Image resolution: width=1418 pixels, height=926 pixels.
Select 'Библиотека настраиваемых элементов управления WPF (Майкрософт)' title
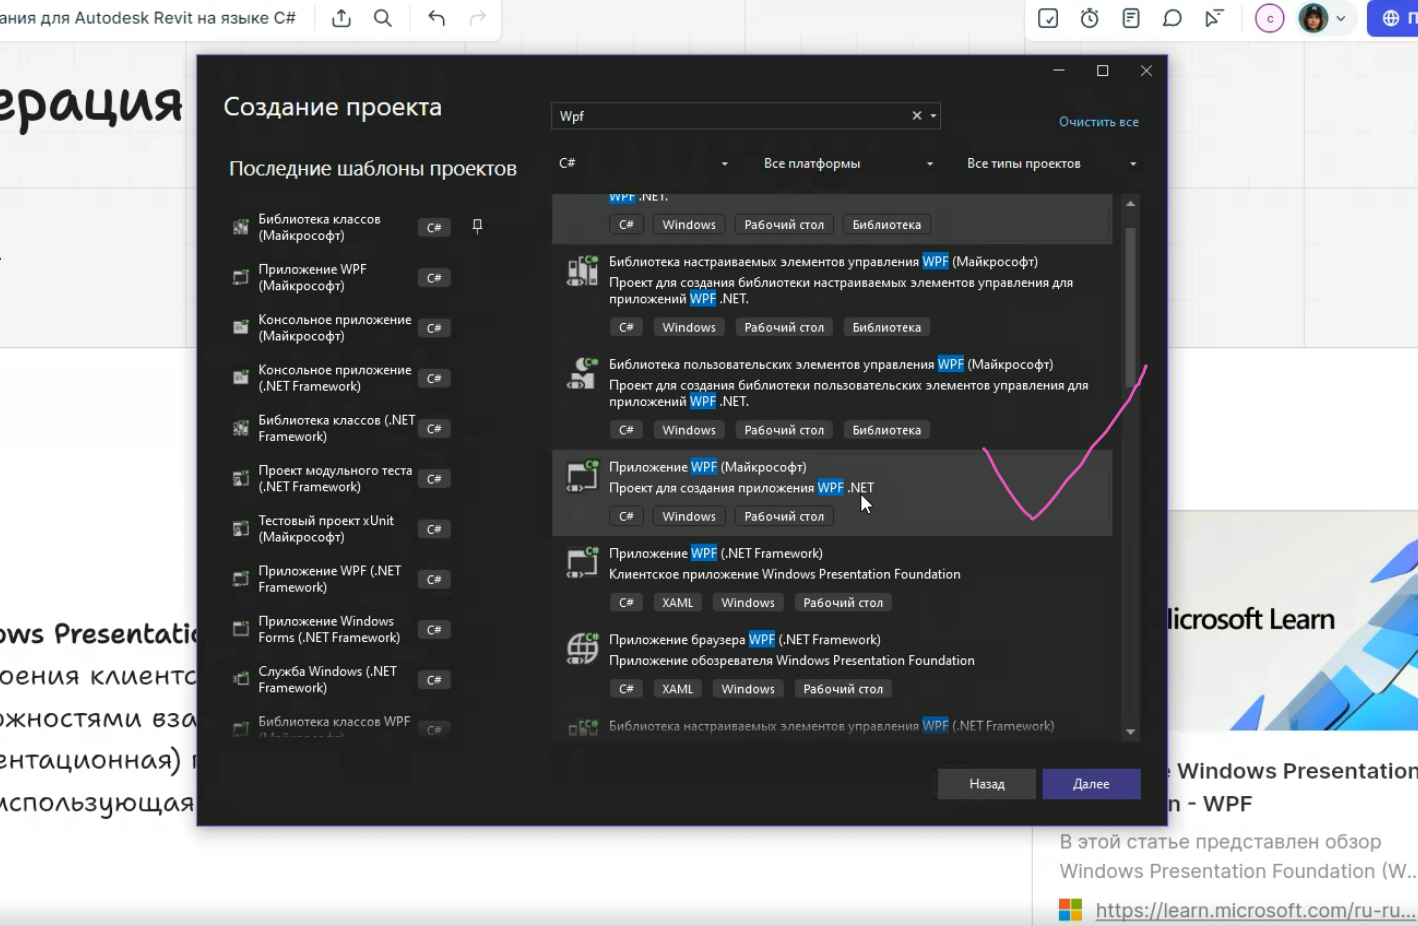click(x=823, y=261)
